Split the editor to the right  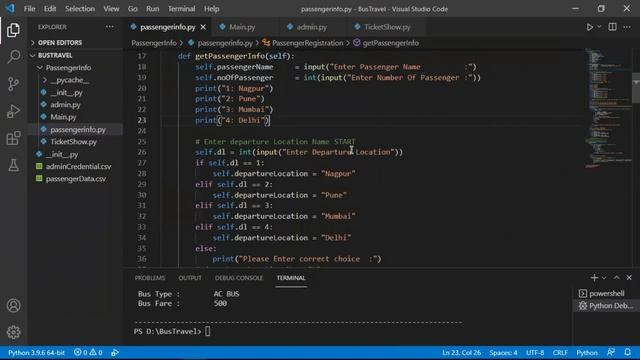(x=612, y=27)
